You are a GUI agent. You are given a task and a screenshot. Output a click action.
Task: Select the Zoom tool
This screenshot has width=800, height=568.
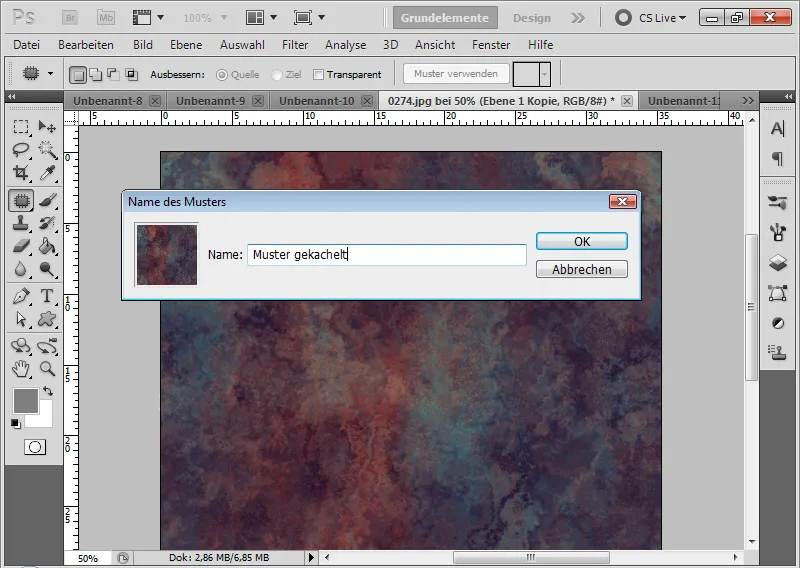tap(47, 368)
